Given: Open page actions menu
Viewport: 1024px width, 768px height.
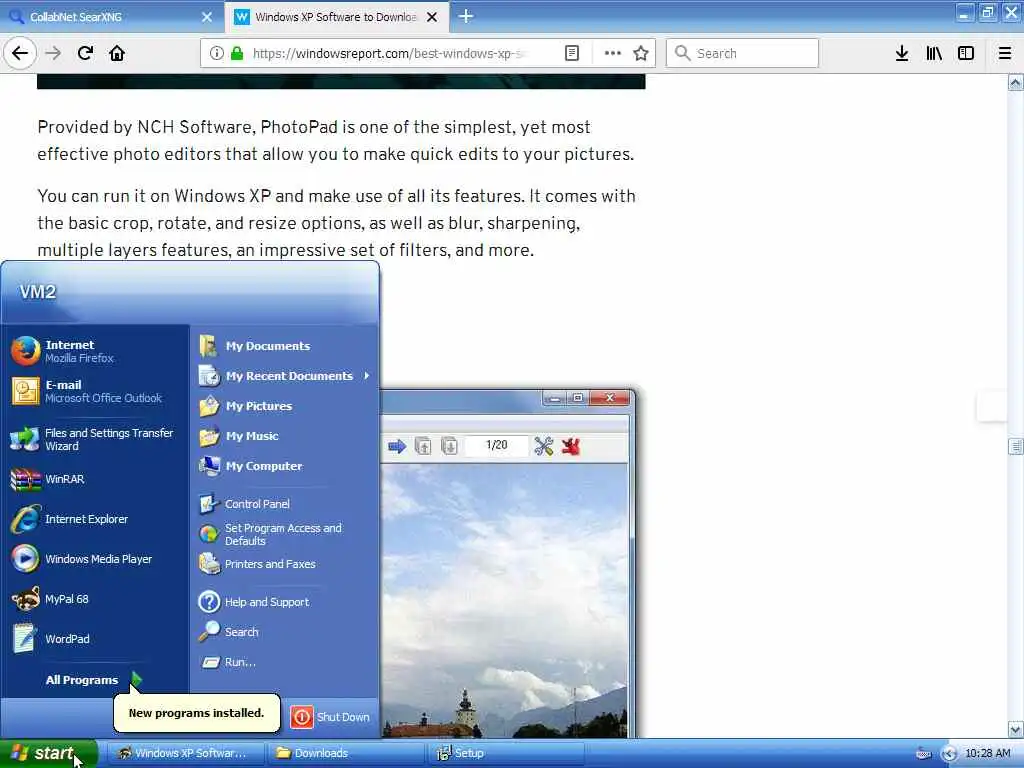Looking at the screenshot, I should point(612,53).
